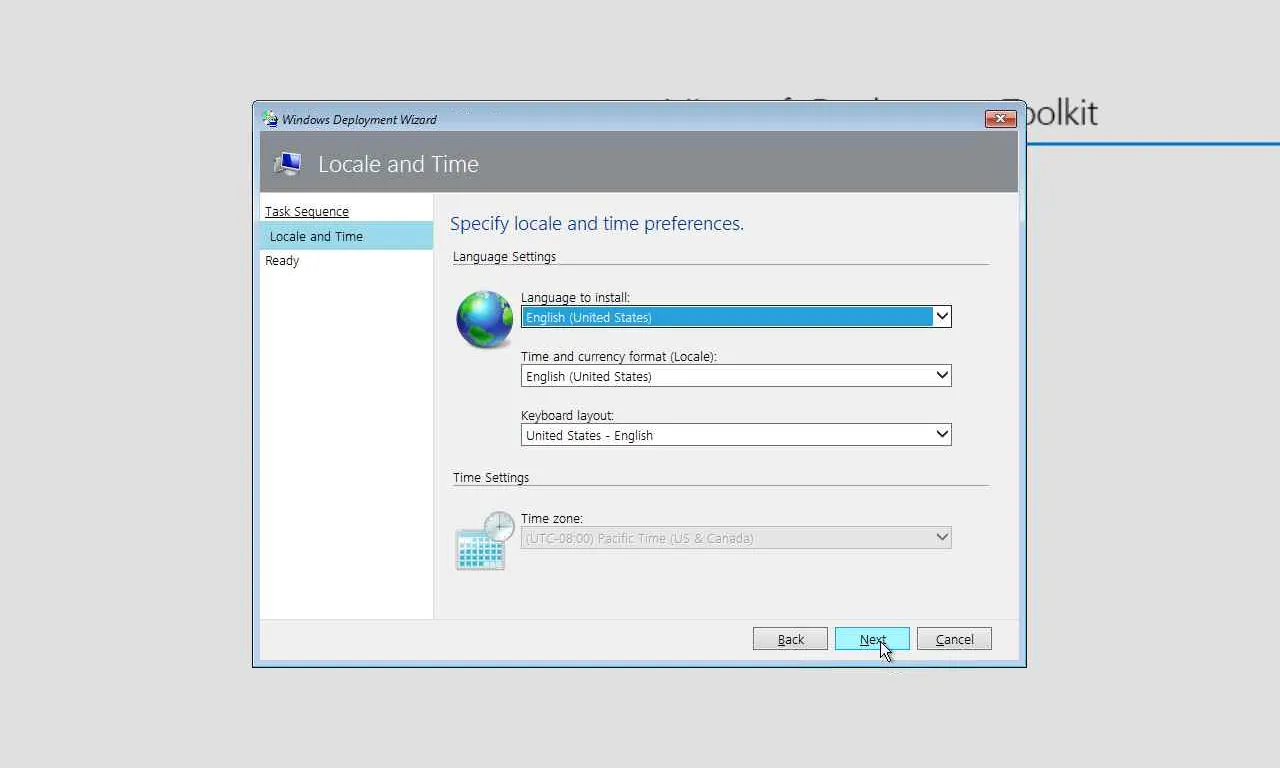Open the disabled Time zone dropdown

(x=736, y=538)
